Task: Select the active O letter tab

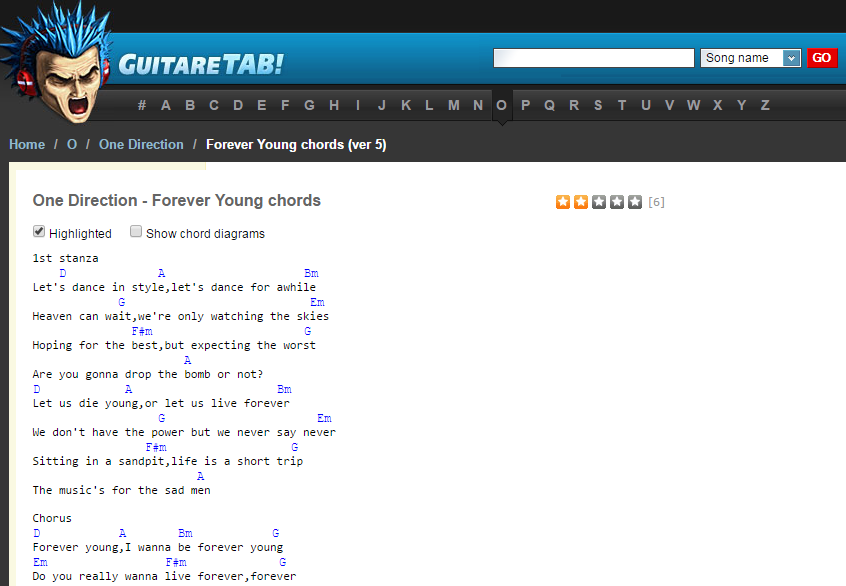Action: pos(502,105)
